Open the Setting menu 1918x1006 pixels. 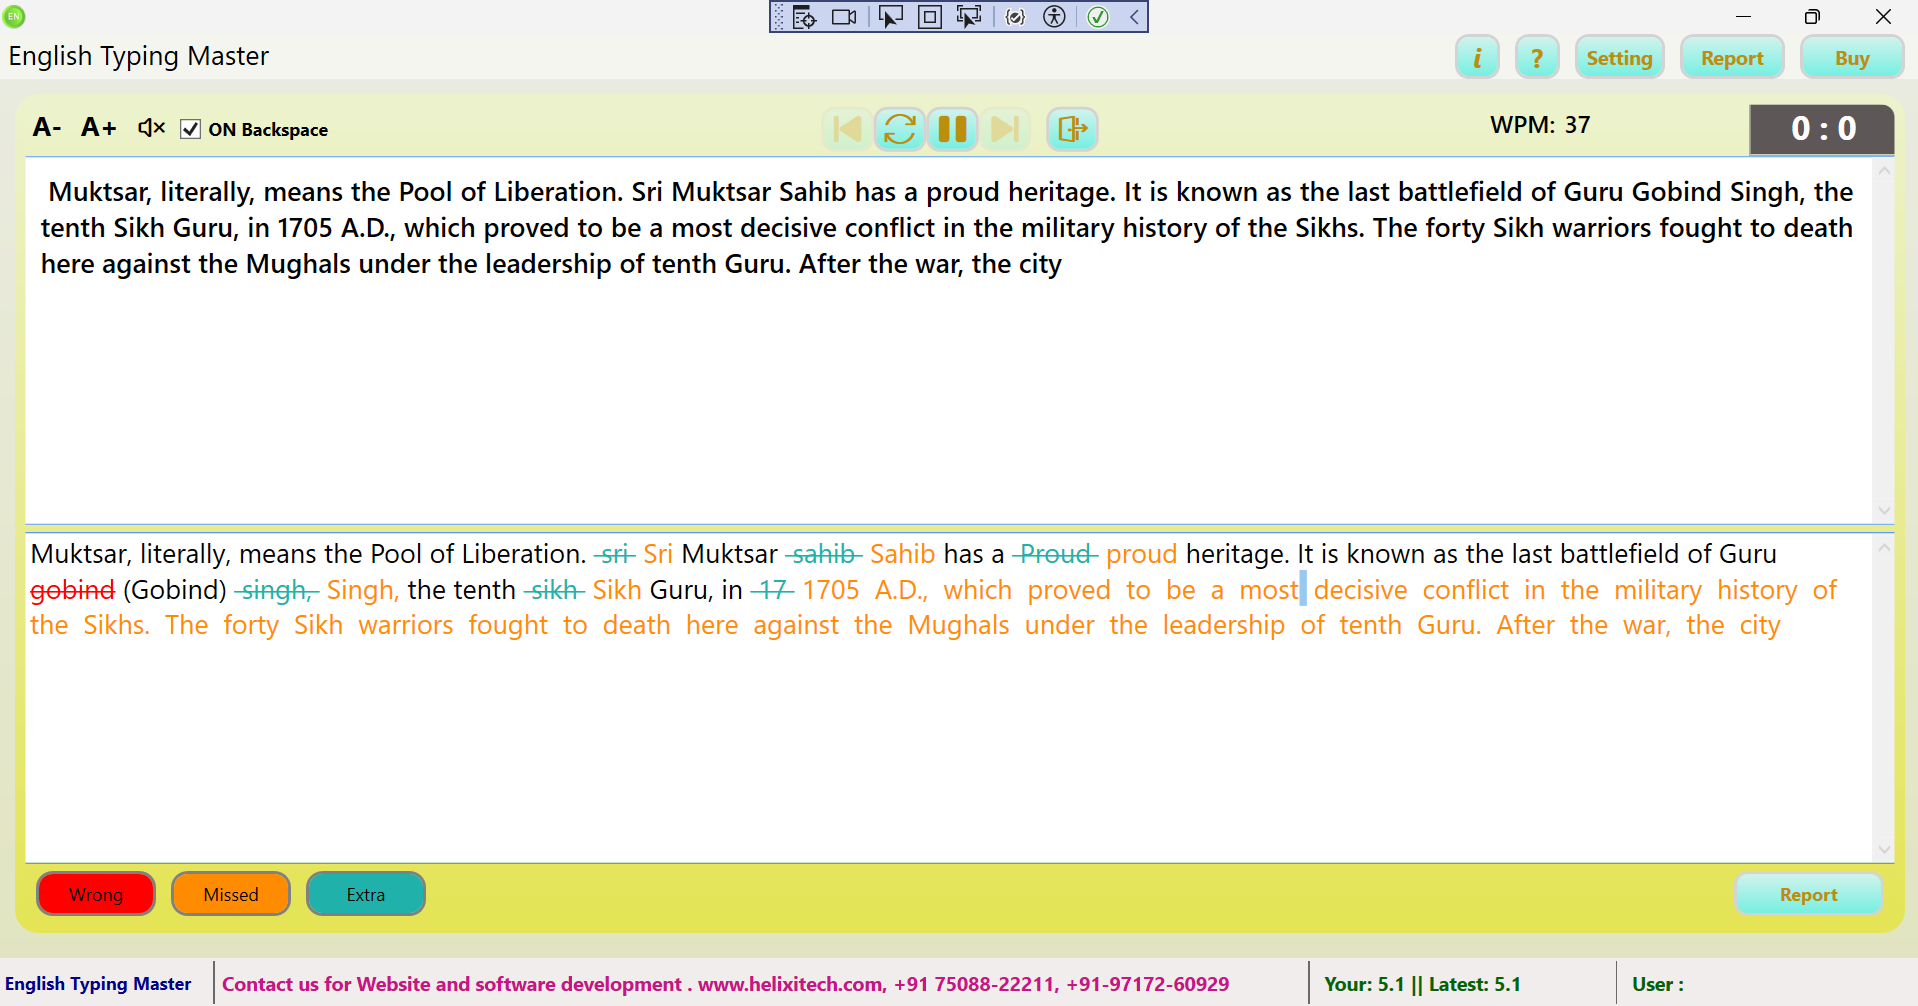(x=1619, y=58)
